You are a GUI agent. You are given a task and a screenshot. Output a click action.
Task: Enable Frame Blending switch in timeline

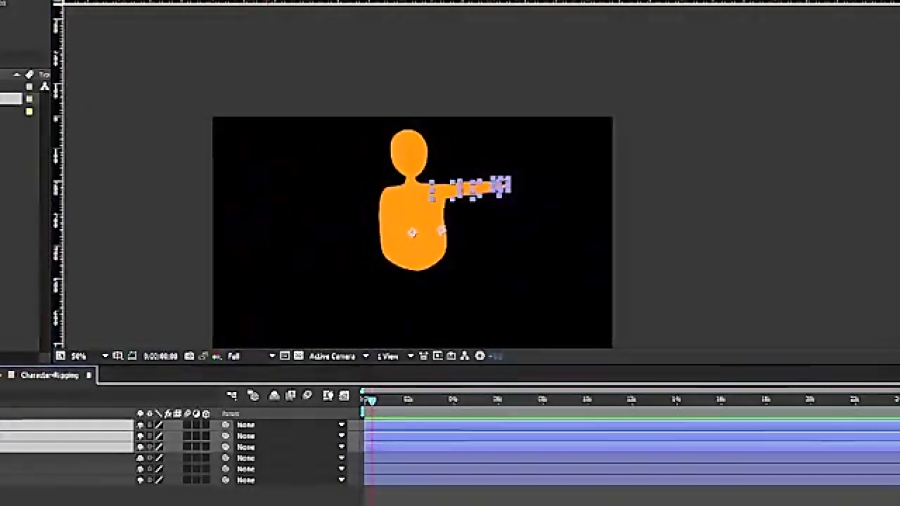(x=290, y=395)
